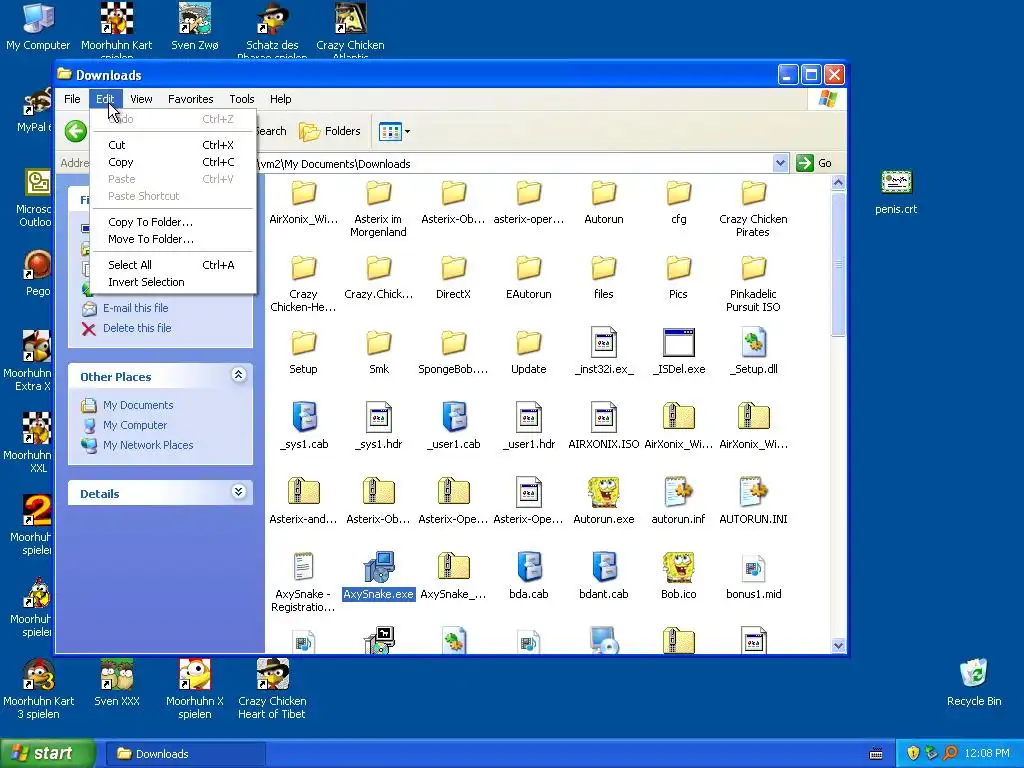Select the Recycle Bin desktop icon

coord(974,683)
